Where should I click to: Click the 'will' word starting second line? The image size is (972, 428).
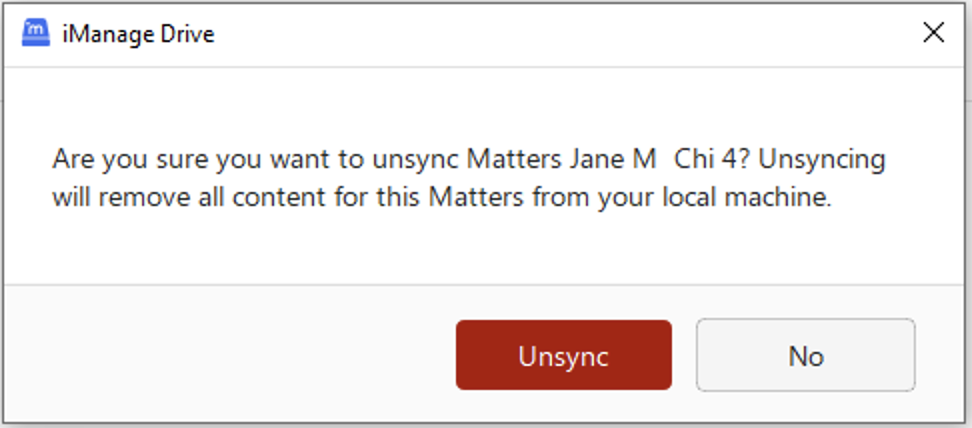(71, 197)
